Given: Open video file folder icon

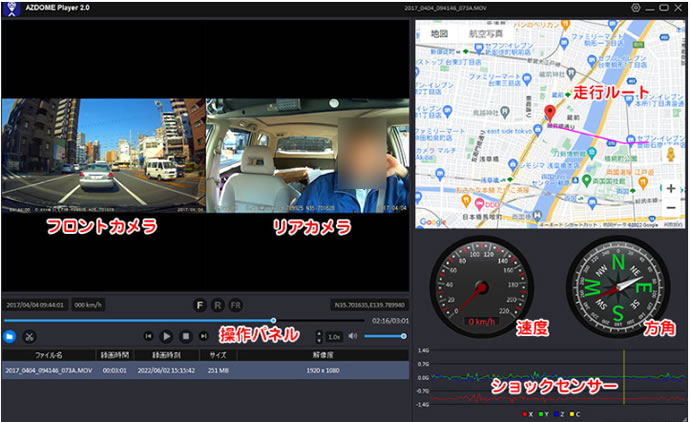Looking at the screenshot, I should 10,337.
